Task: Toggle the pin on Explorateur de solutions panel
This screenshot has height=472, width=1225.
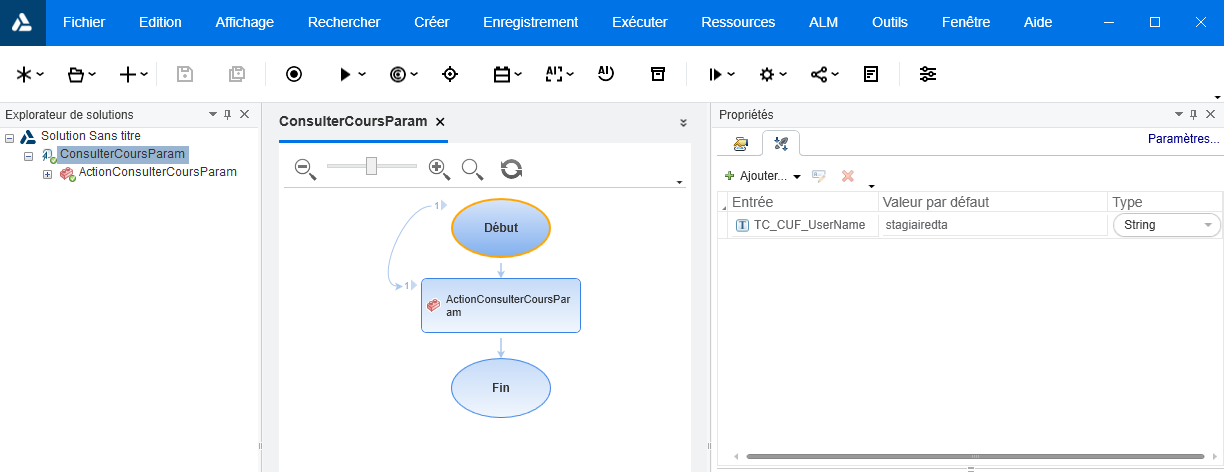Action: pyautogui.click(x=228, y=115)
